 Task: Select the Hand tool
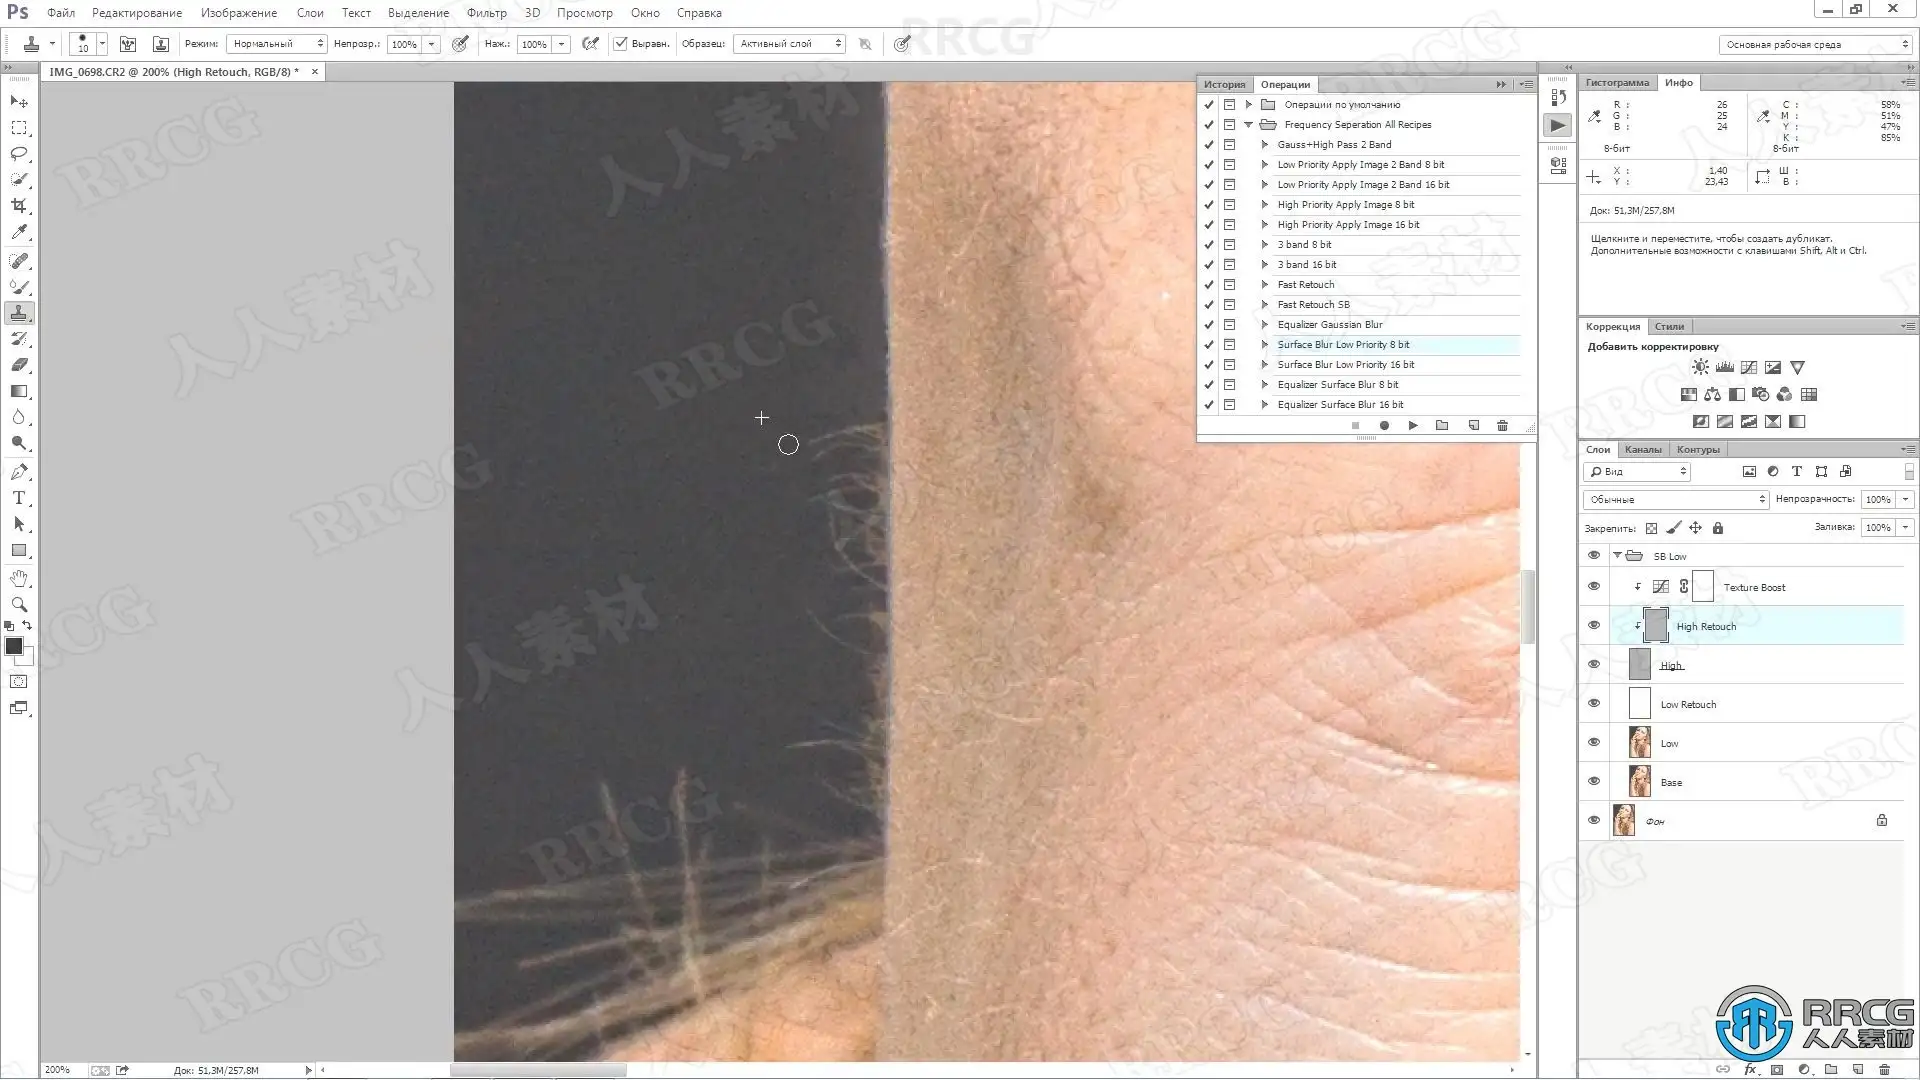pos(19,579)
